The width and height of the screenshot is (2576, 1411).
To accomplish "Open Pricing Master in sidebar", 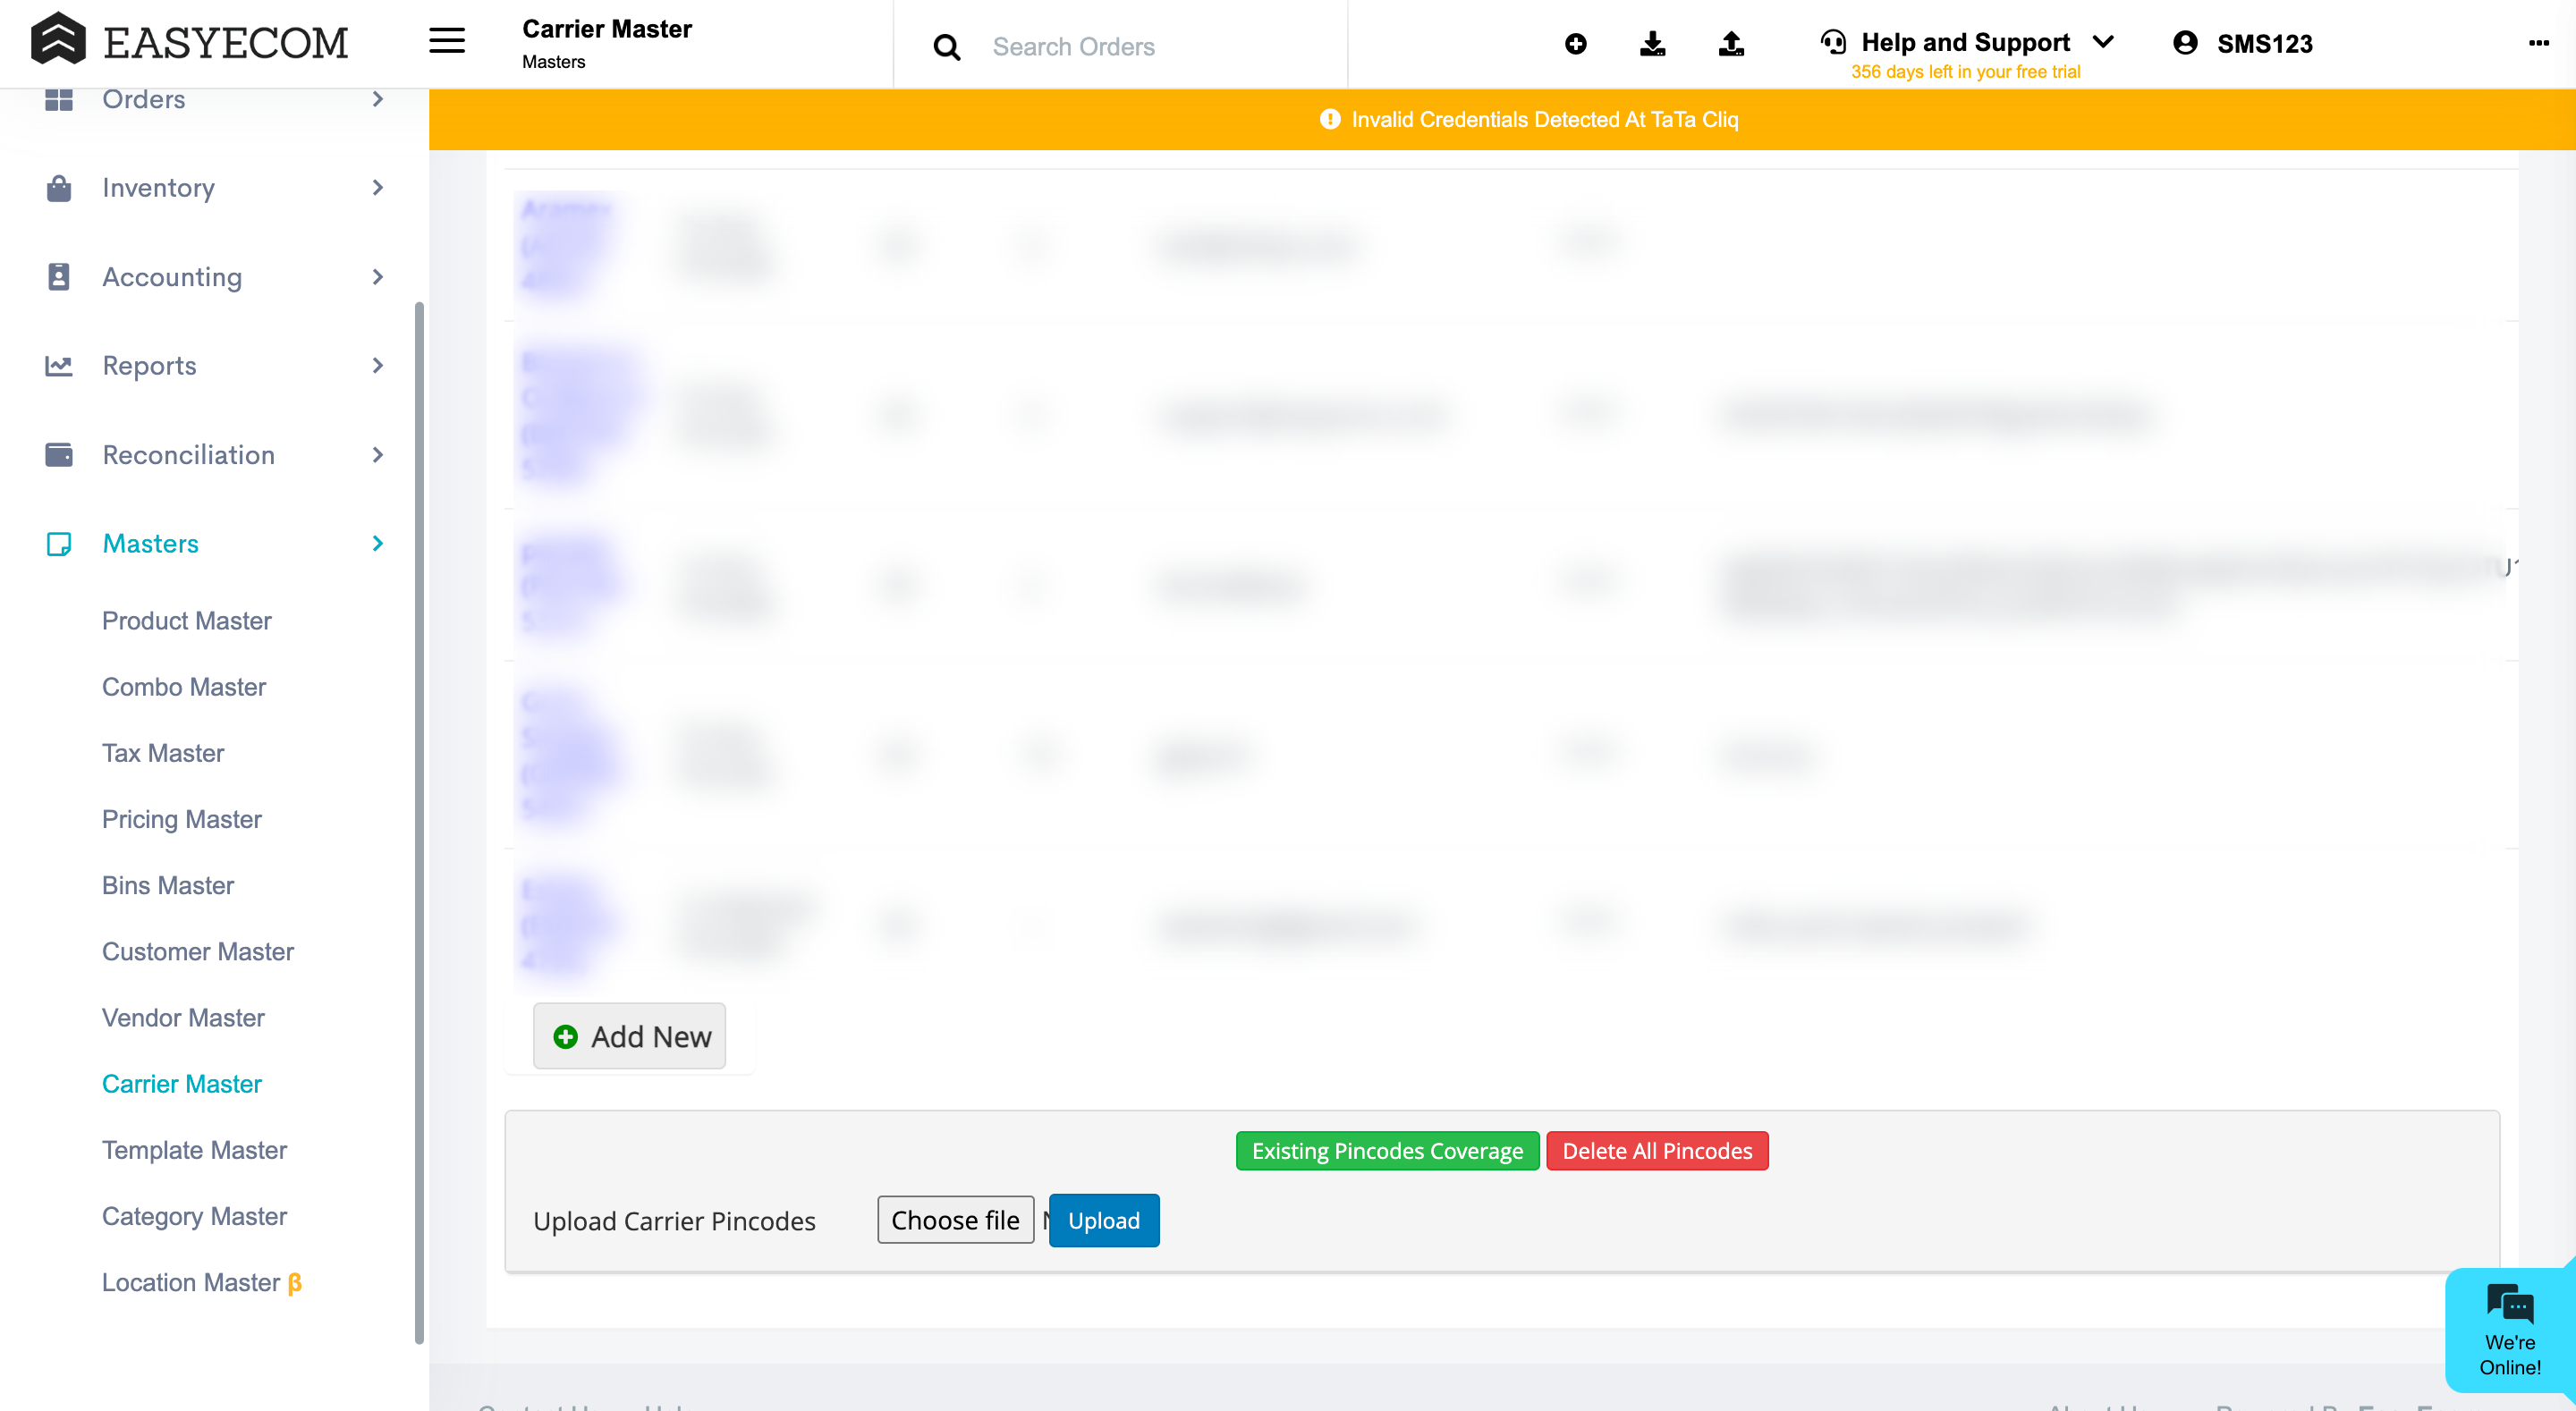I will [182, 819].
